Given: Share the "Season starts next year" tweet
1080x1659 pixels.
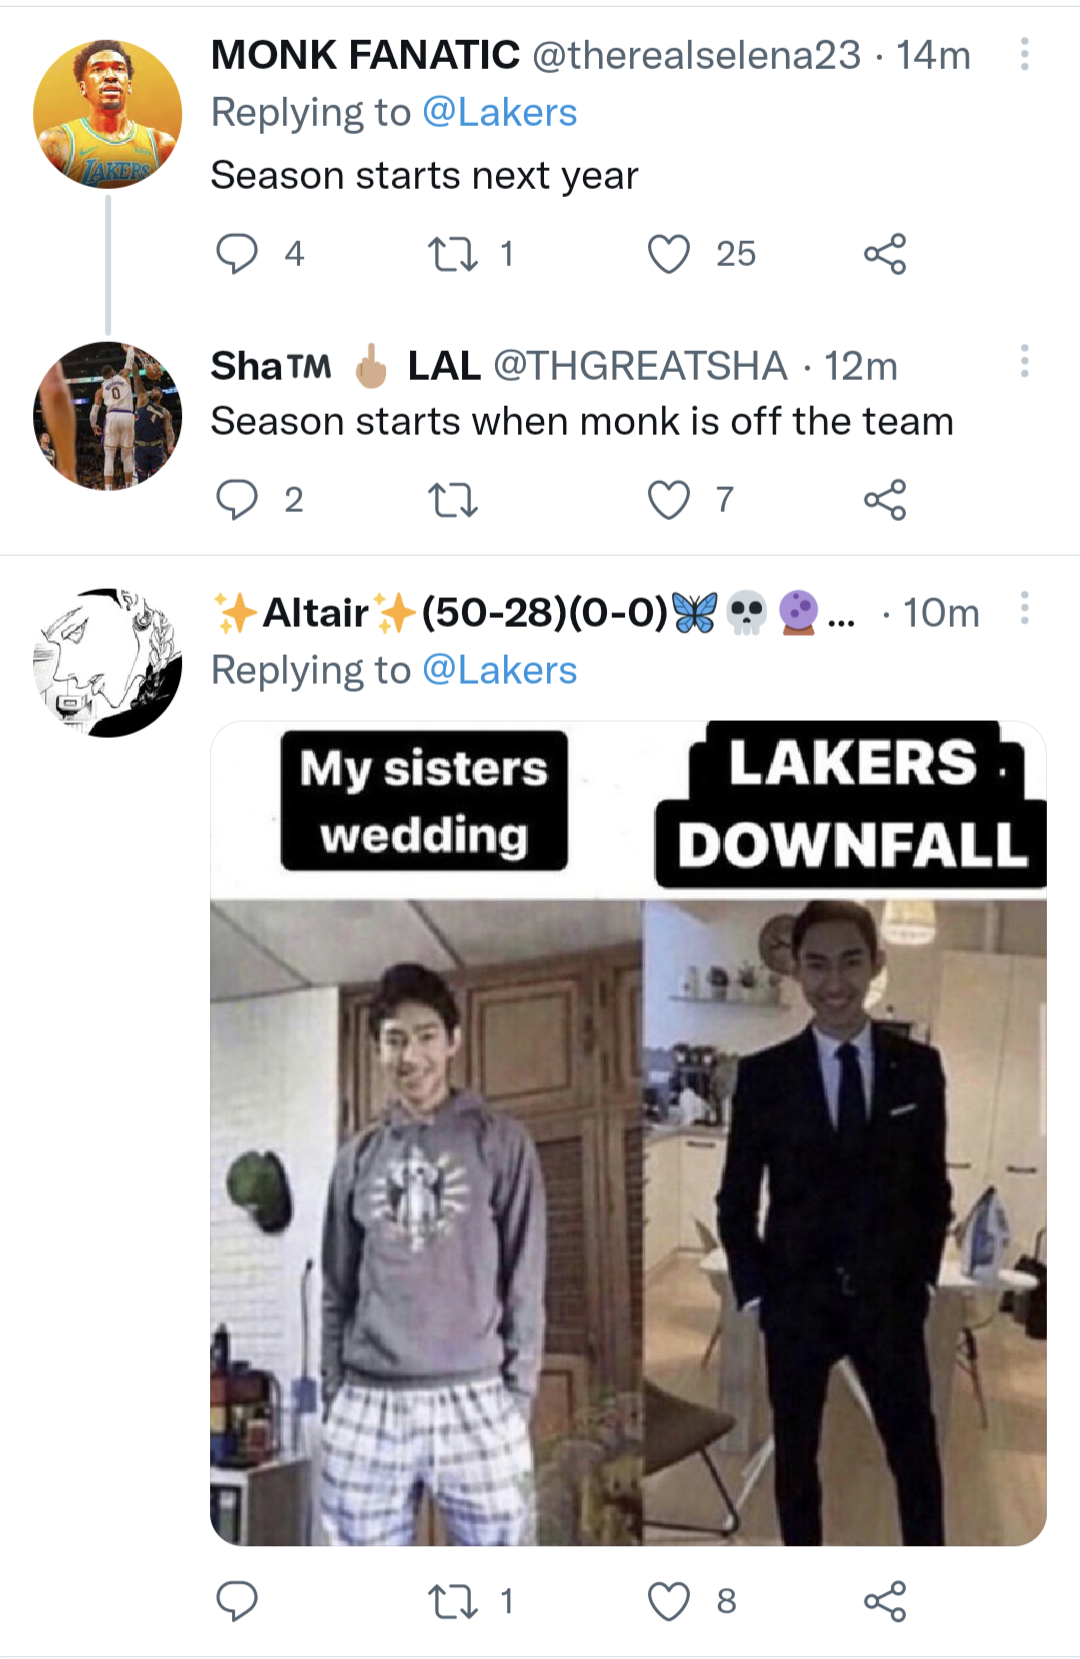Looking at the screenshot, I should coord(885,253).
